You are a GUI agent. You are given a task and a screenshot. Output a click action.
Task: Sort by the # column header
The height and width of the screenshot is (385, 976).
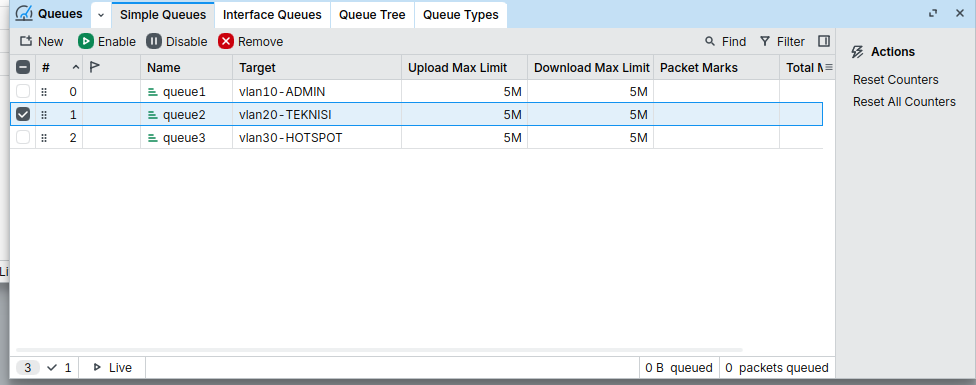coord(59,67)
